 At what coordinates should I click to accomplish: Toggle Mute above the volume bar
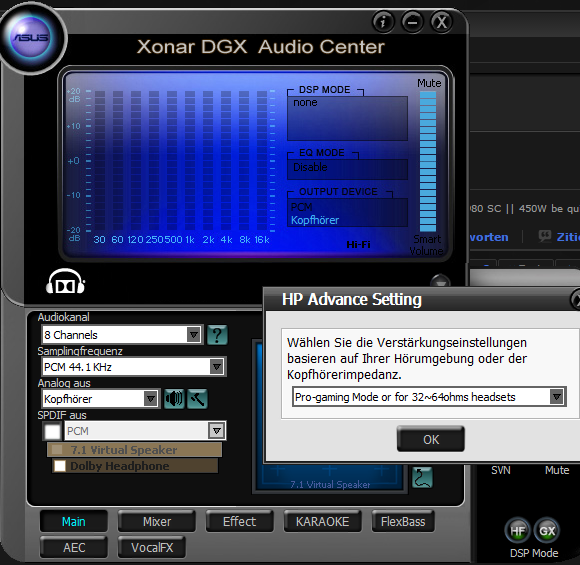pyautogui.click(x=429, y=83)
